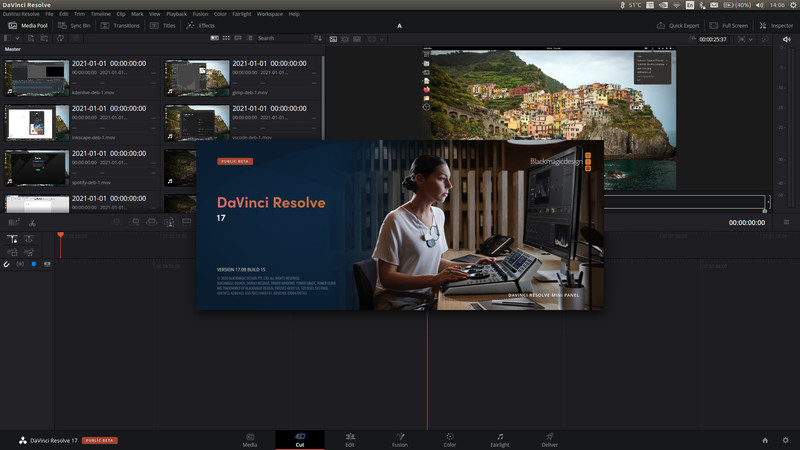Click the Sync Clips icon
The width and height of the screenshot is (800, 450).
tap(60, 38)
